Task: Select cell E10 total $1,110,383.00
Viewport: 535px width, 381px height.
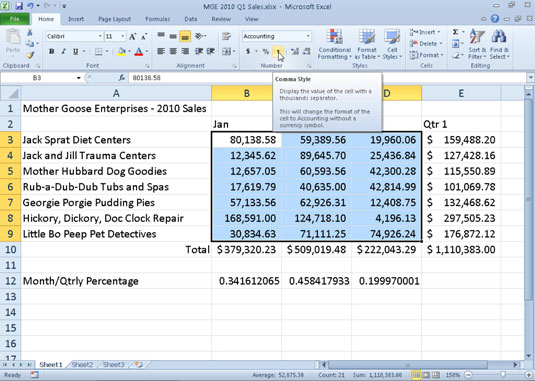Action: click(x=461, y=250)
